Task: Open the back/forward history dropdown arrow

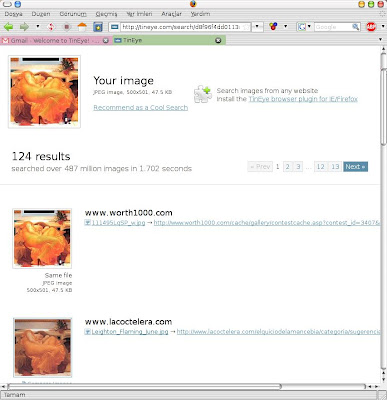Action: tap(38, 26)
